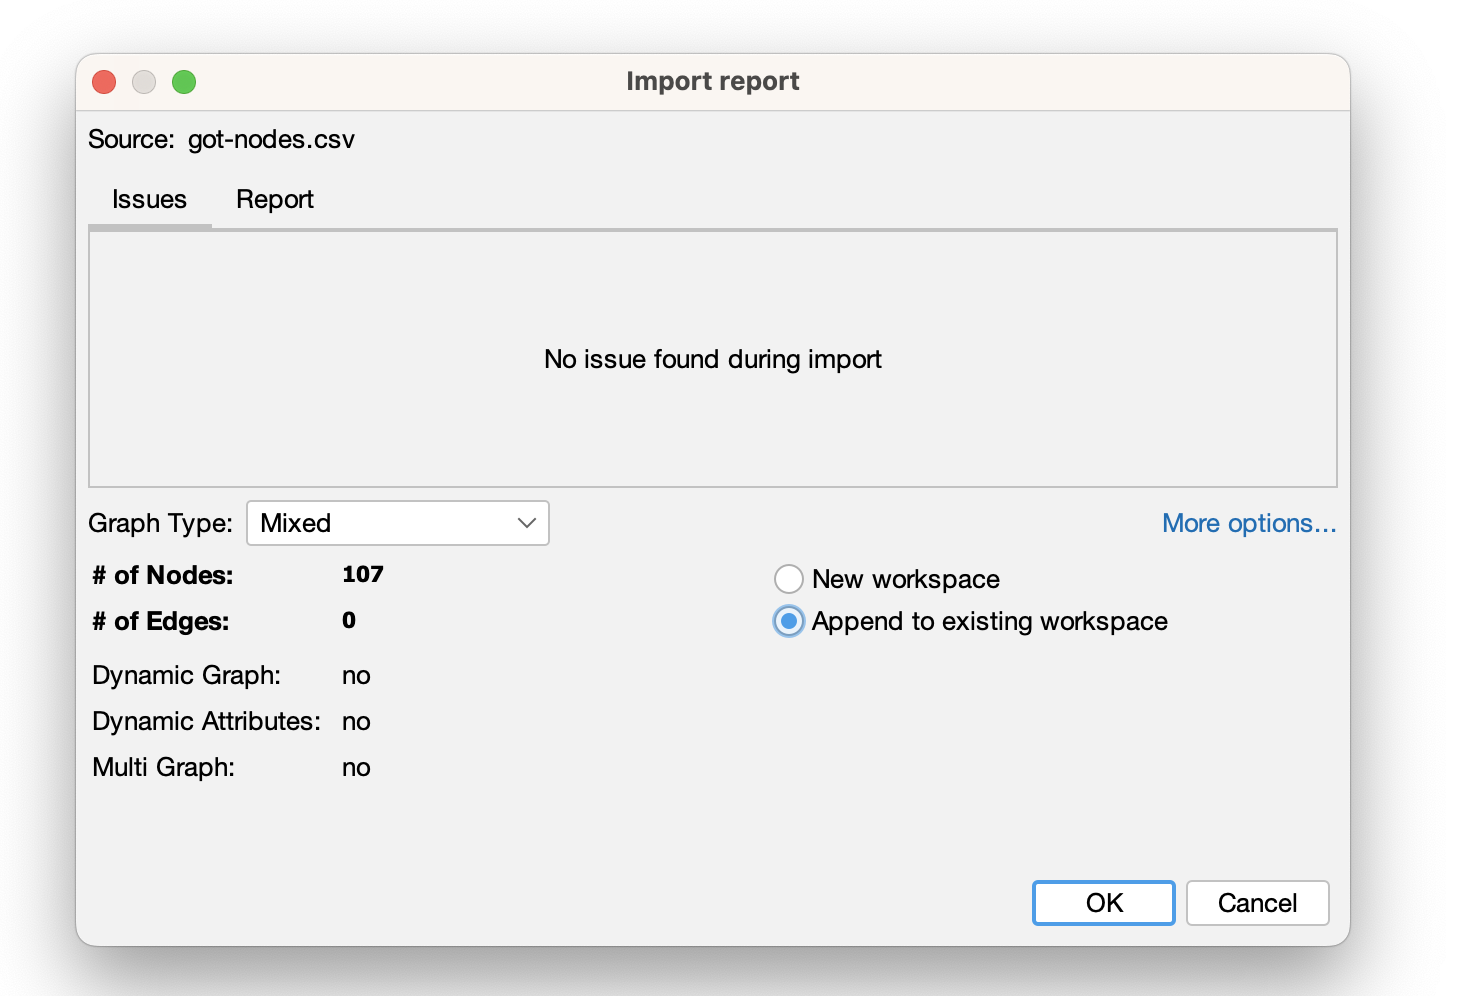The width and height of the screenshot is (1470, 996).
Task: Choose Append to existing workspace option
Action: pyautogui.click(x=789, y=621)
